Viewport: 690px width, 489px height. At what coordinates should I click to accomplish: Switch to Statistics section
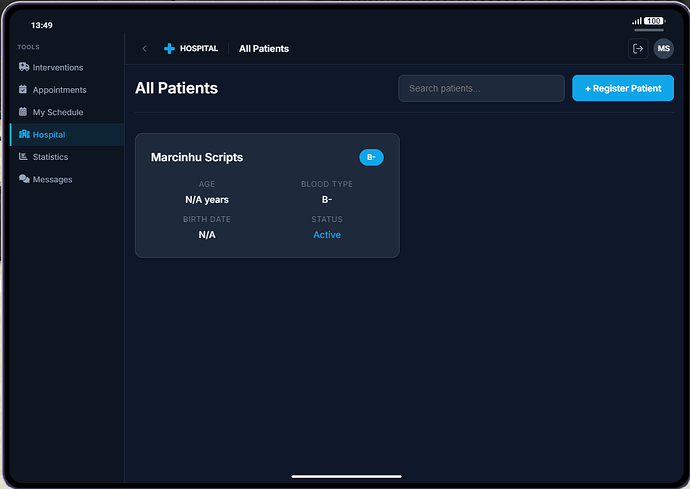pos(50,157)
